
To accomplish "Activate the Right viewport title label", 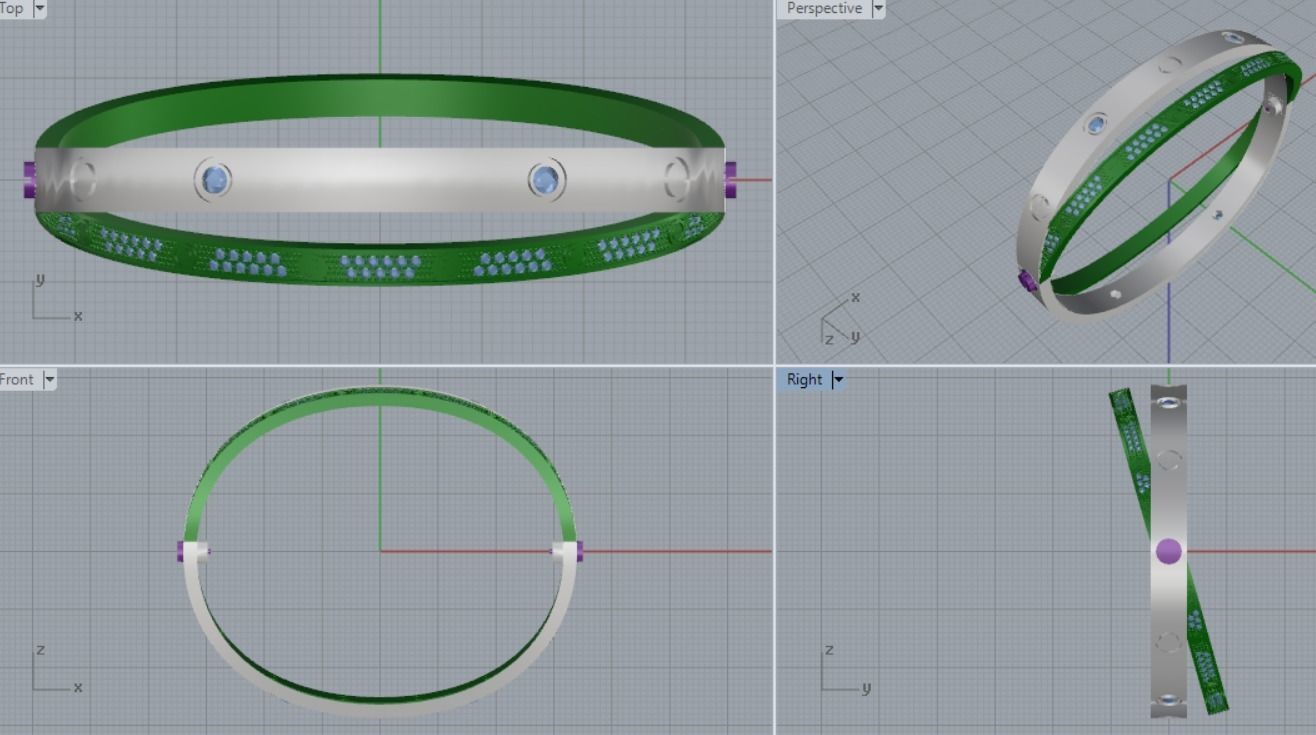I will tap(804, 380).
